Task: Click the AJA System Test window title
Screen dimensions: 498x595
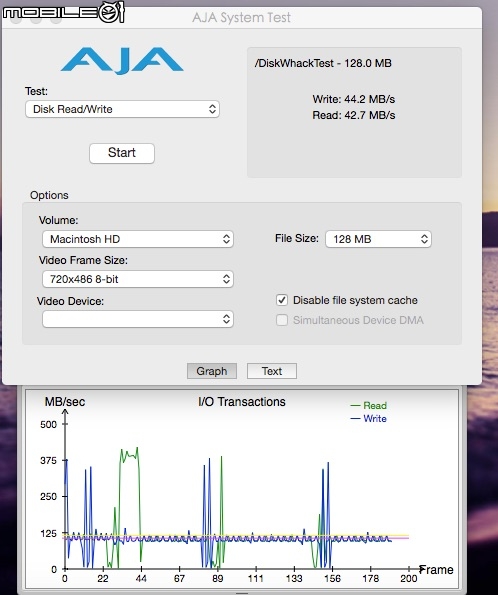Action: [x=241, y=17]
